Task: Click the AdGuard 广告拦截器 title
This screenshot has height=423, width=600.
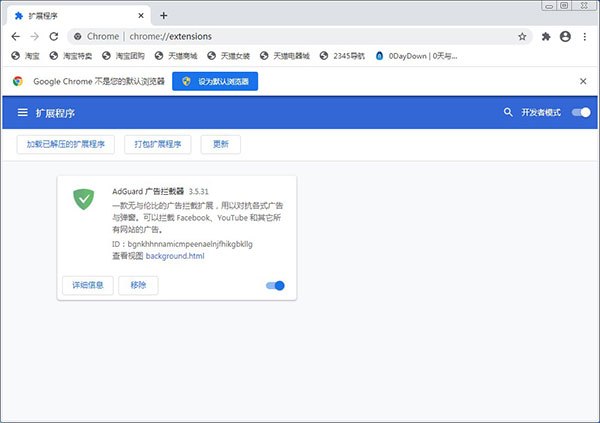Action: (x=148, y=191)
